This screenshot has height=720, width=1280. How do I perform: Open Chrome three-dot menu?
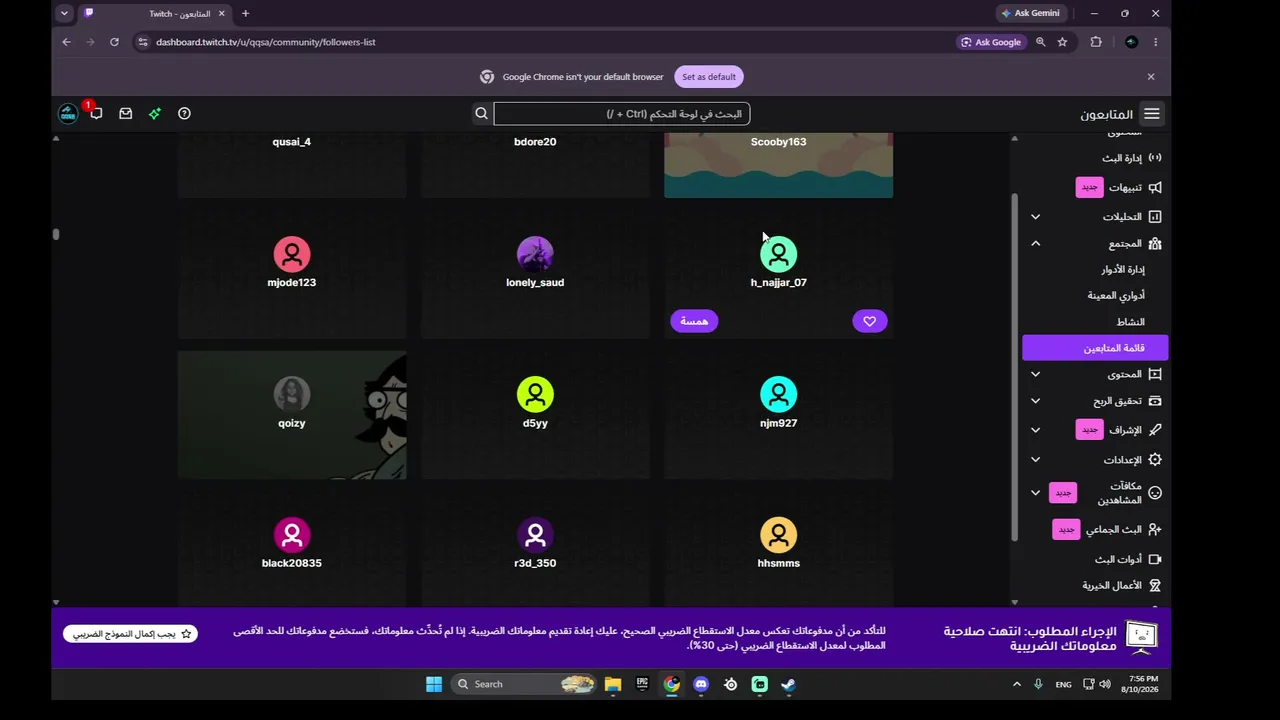click(1155, 42)
